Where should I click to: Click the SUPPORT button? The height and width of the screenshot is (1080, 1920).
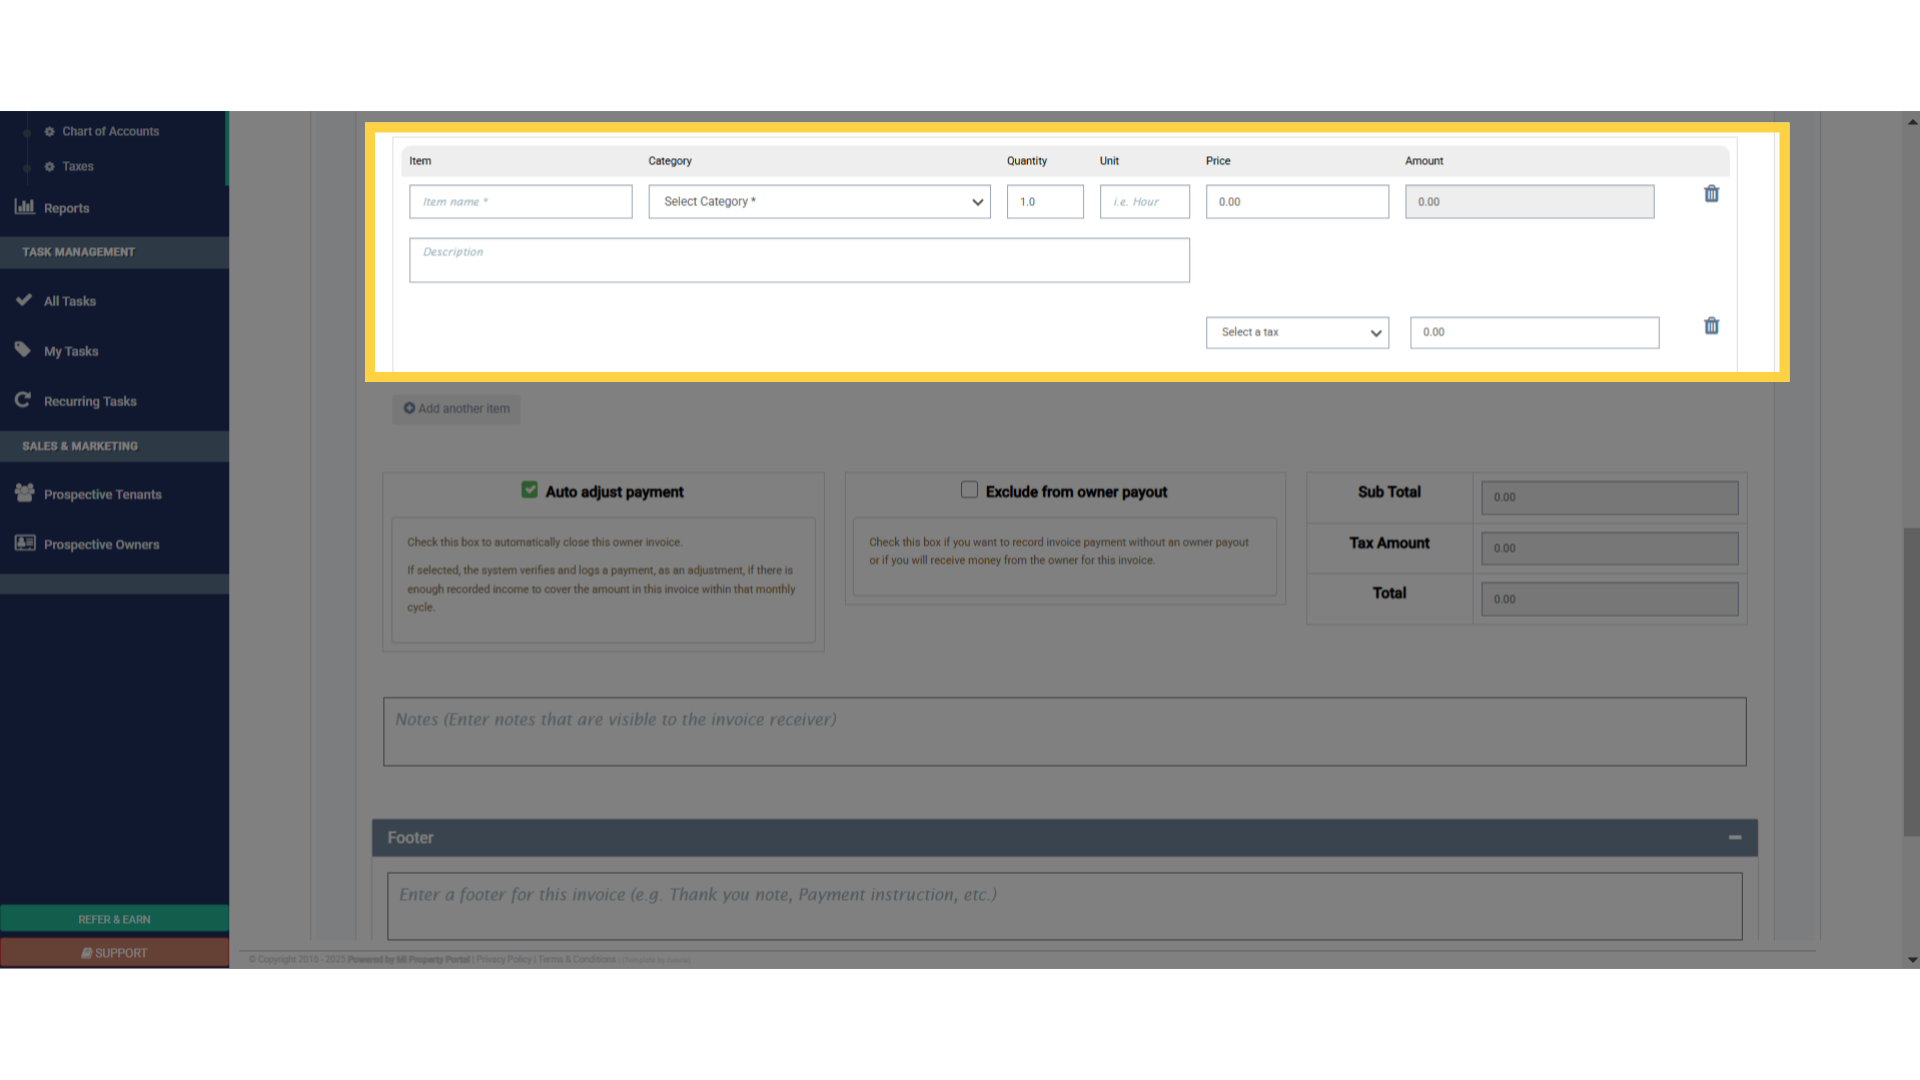coord(114,953)
